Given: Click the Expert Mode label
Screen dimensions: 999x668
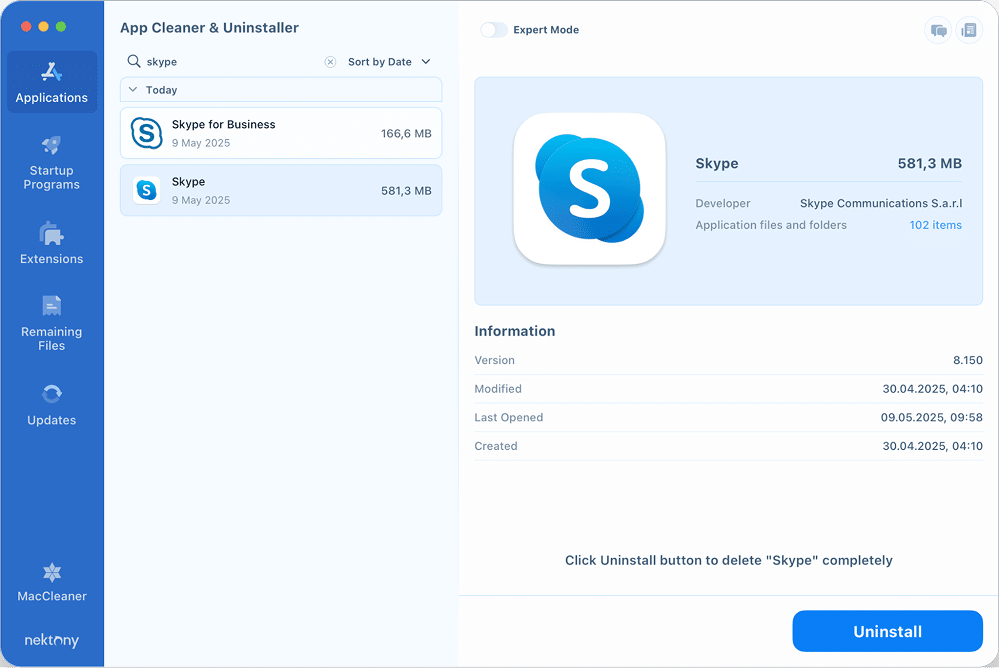Looking at the screenshot, I should (546, 30).
